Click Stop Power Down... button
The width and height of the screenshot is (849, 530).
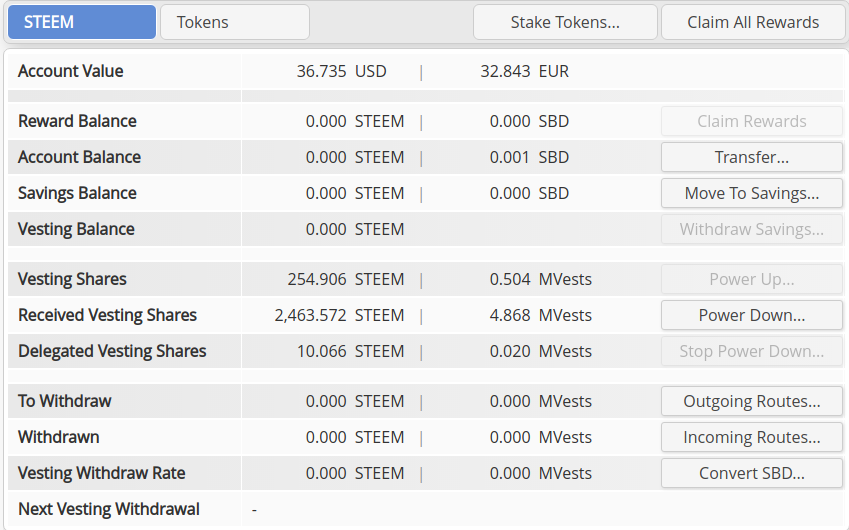752,351
